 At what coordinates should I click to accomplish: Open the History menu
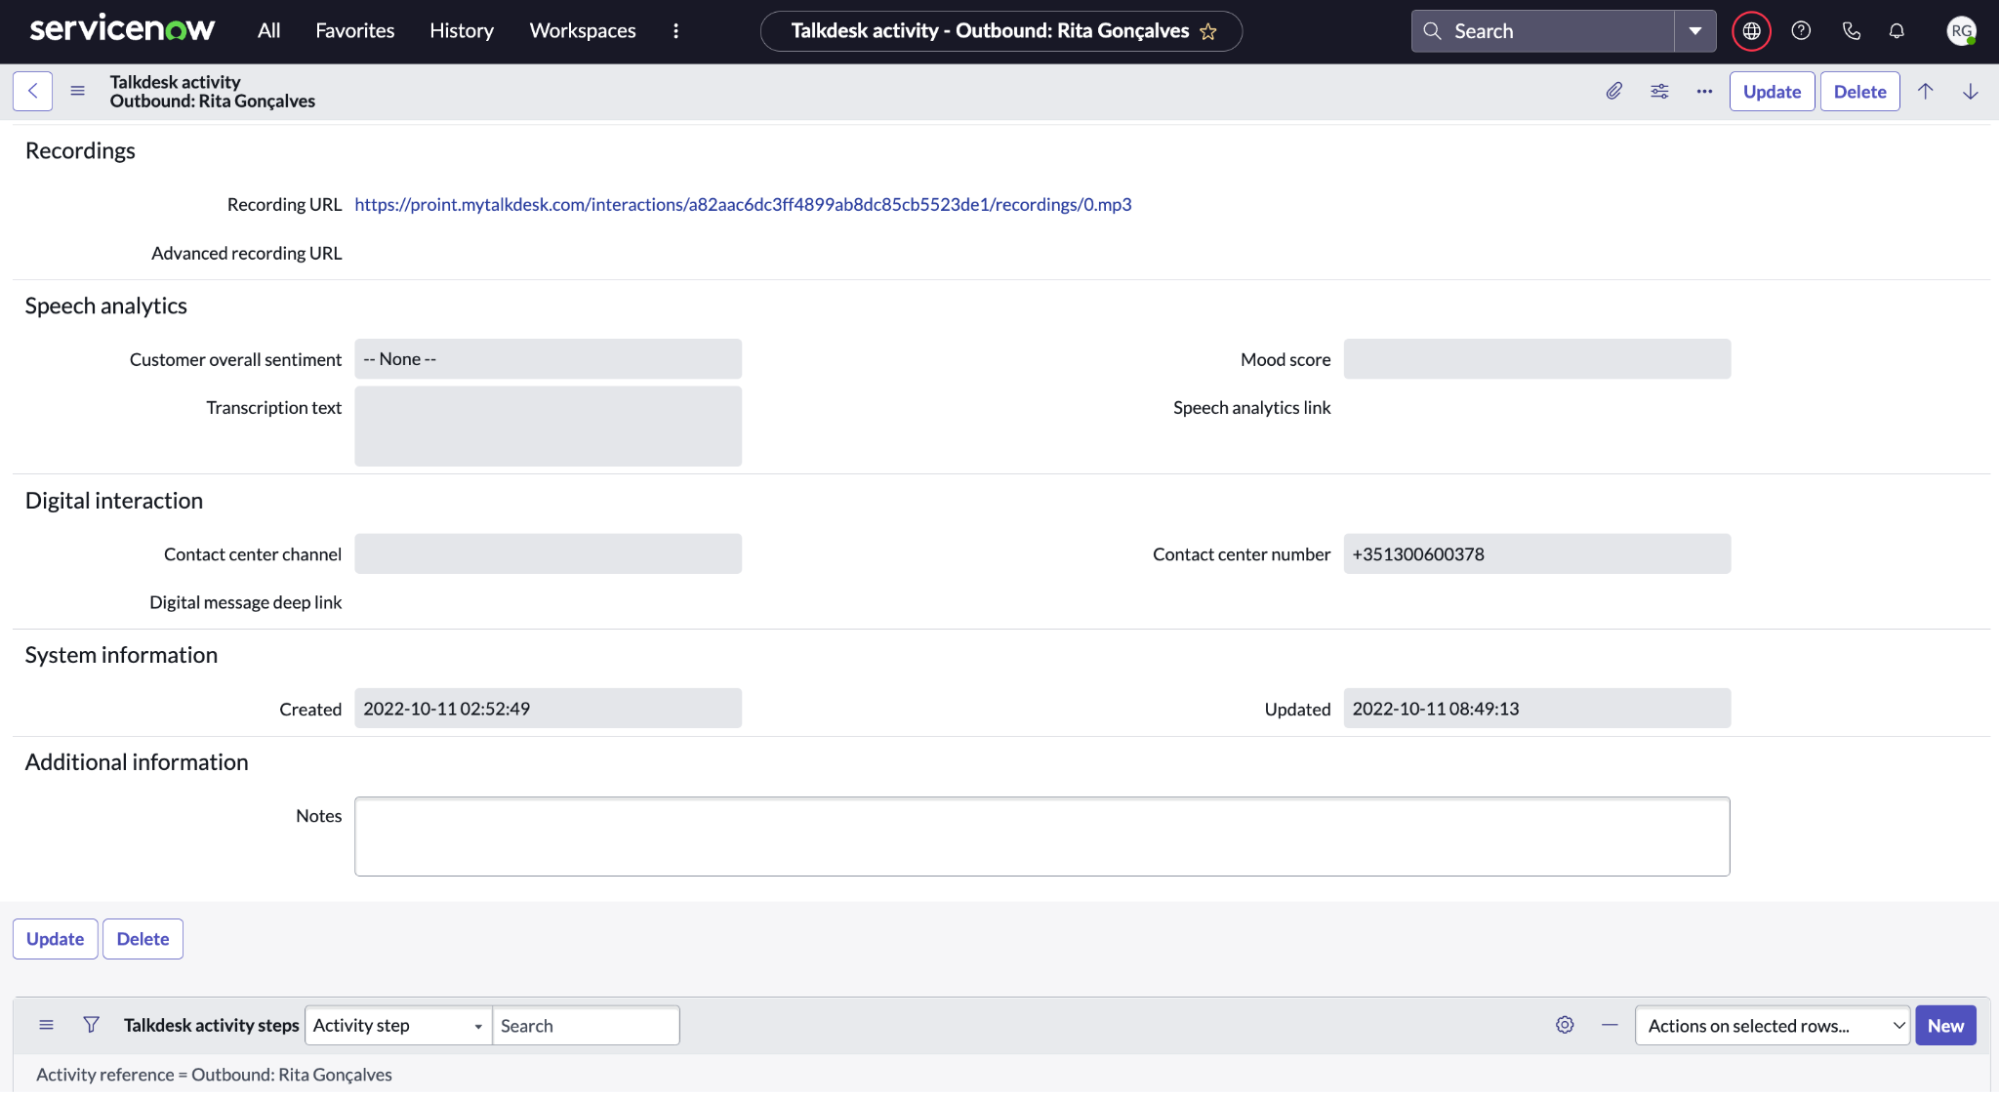461,31
